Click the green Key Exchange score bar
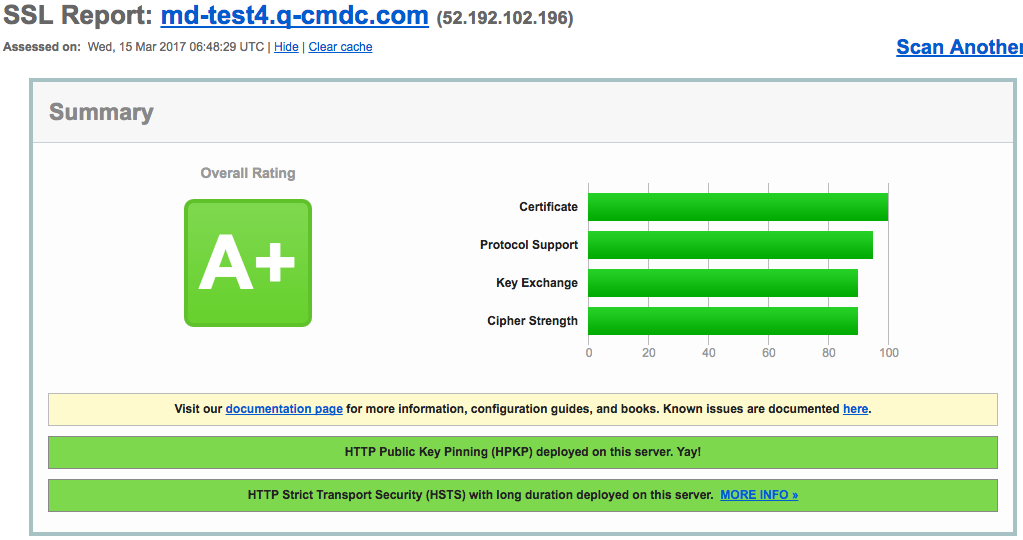The height and width of the screenshot is (540, 1023). pyautogui.click(x=722, y=283)
